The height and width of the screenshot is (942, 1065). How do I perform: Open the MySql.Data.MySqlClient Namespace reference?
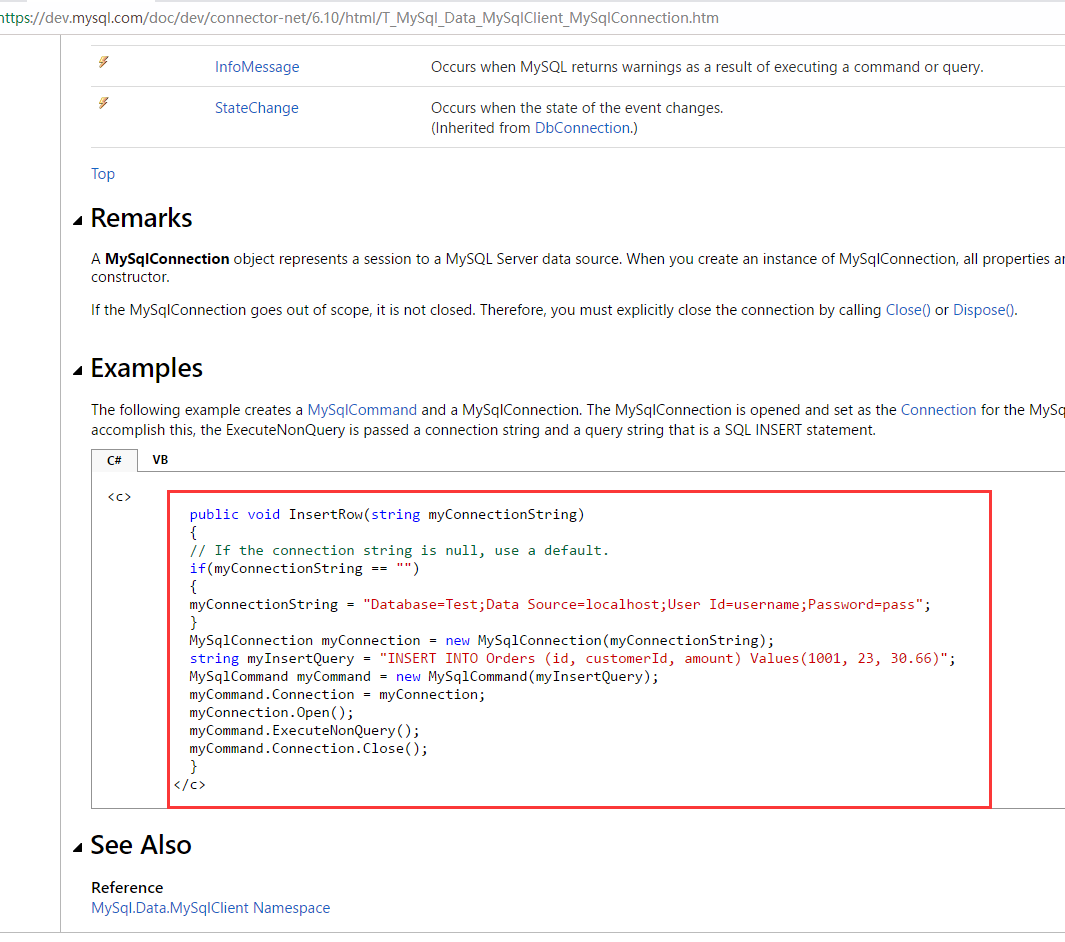click(210, 907)
